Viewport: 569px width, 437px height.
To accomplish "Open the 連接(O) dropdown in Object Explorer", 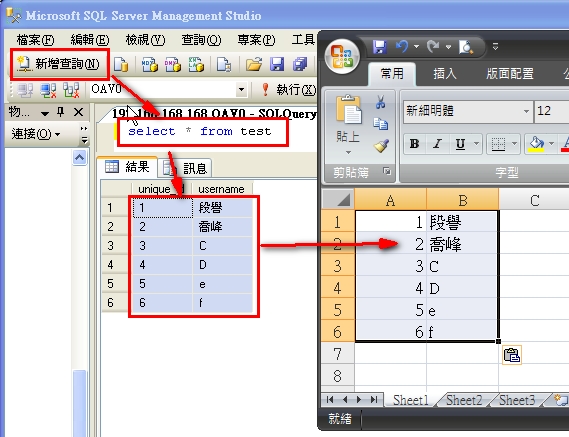I will pyautogui.click(x=36, y=134).
